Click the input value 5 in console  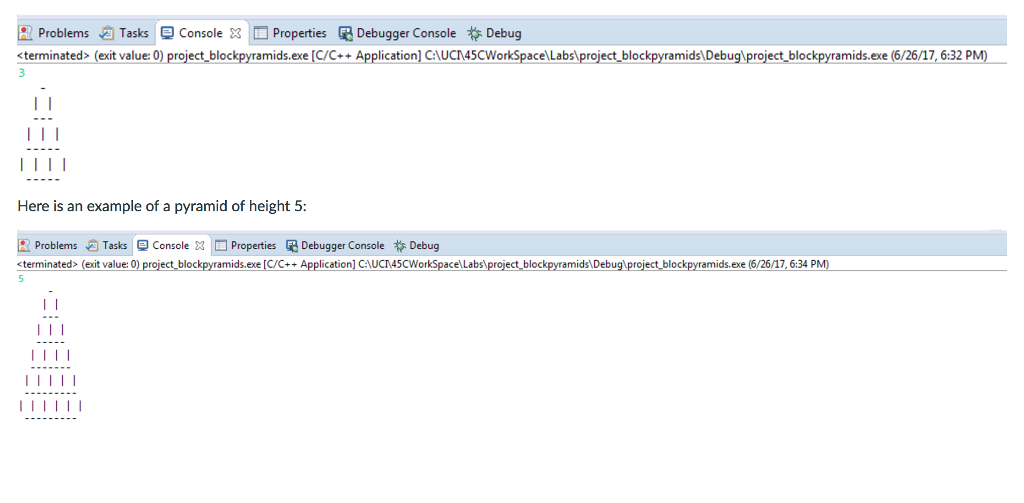(x=21, y=279)
